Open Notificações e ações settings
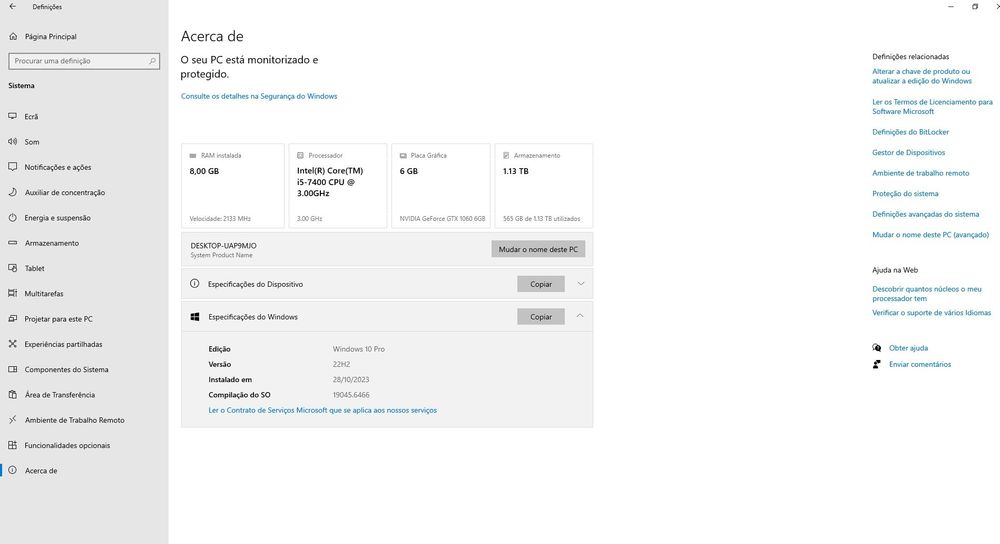 (57, 166)
